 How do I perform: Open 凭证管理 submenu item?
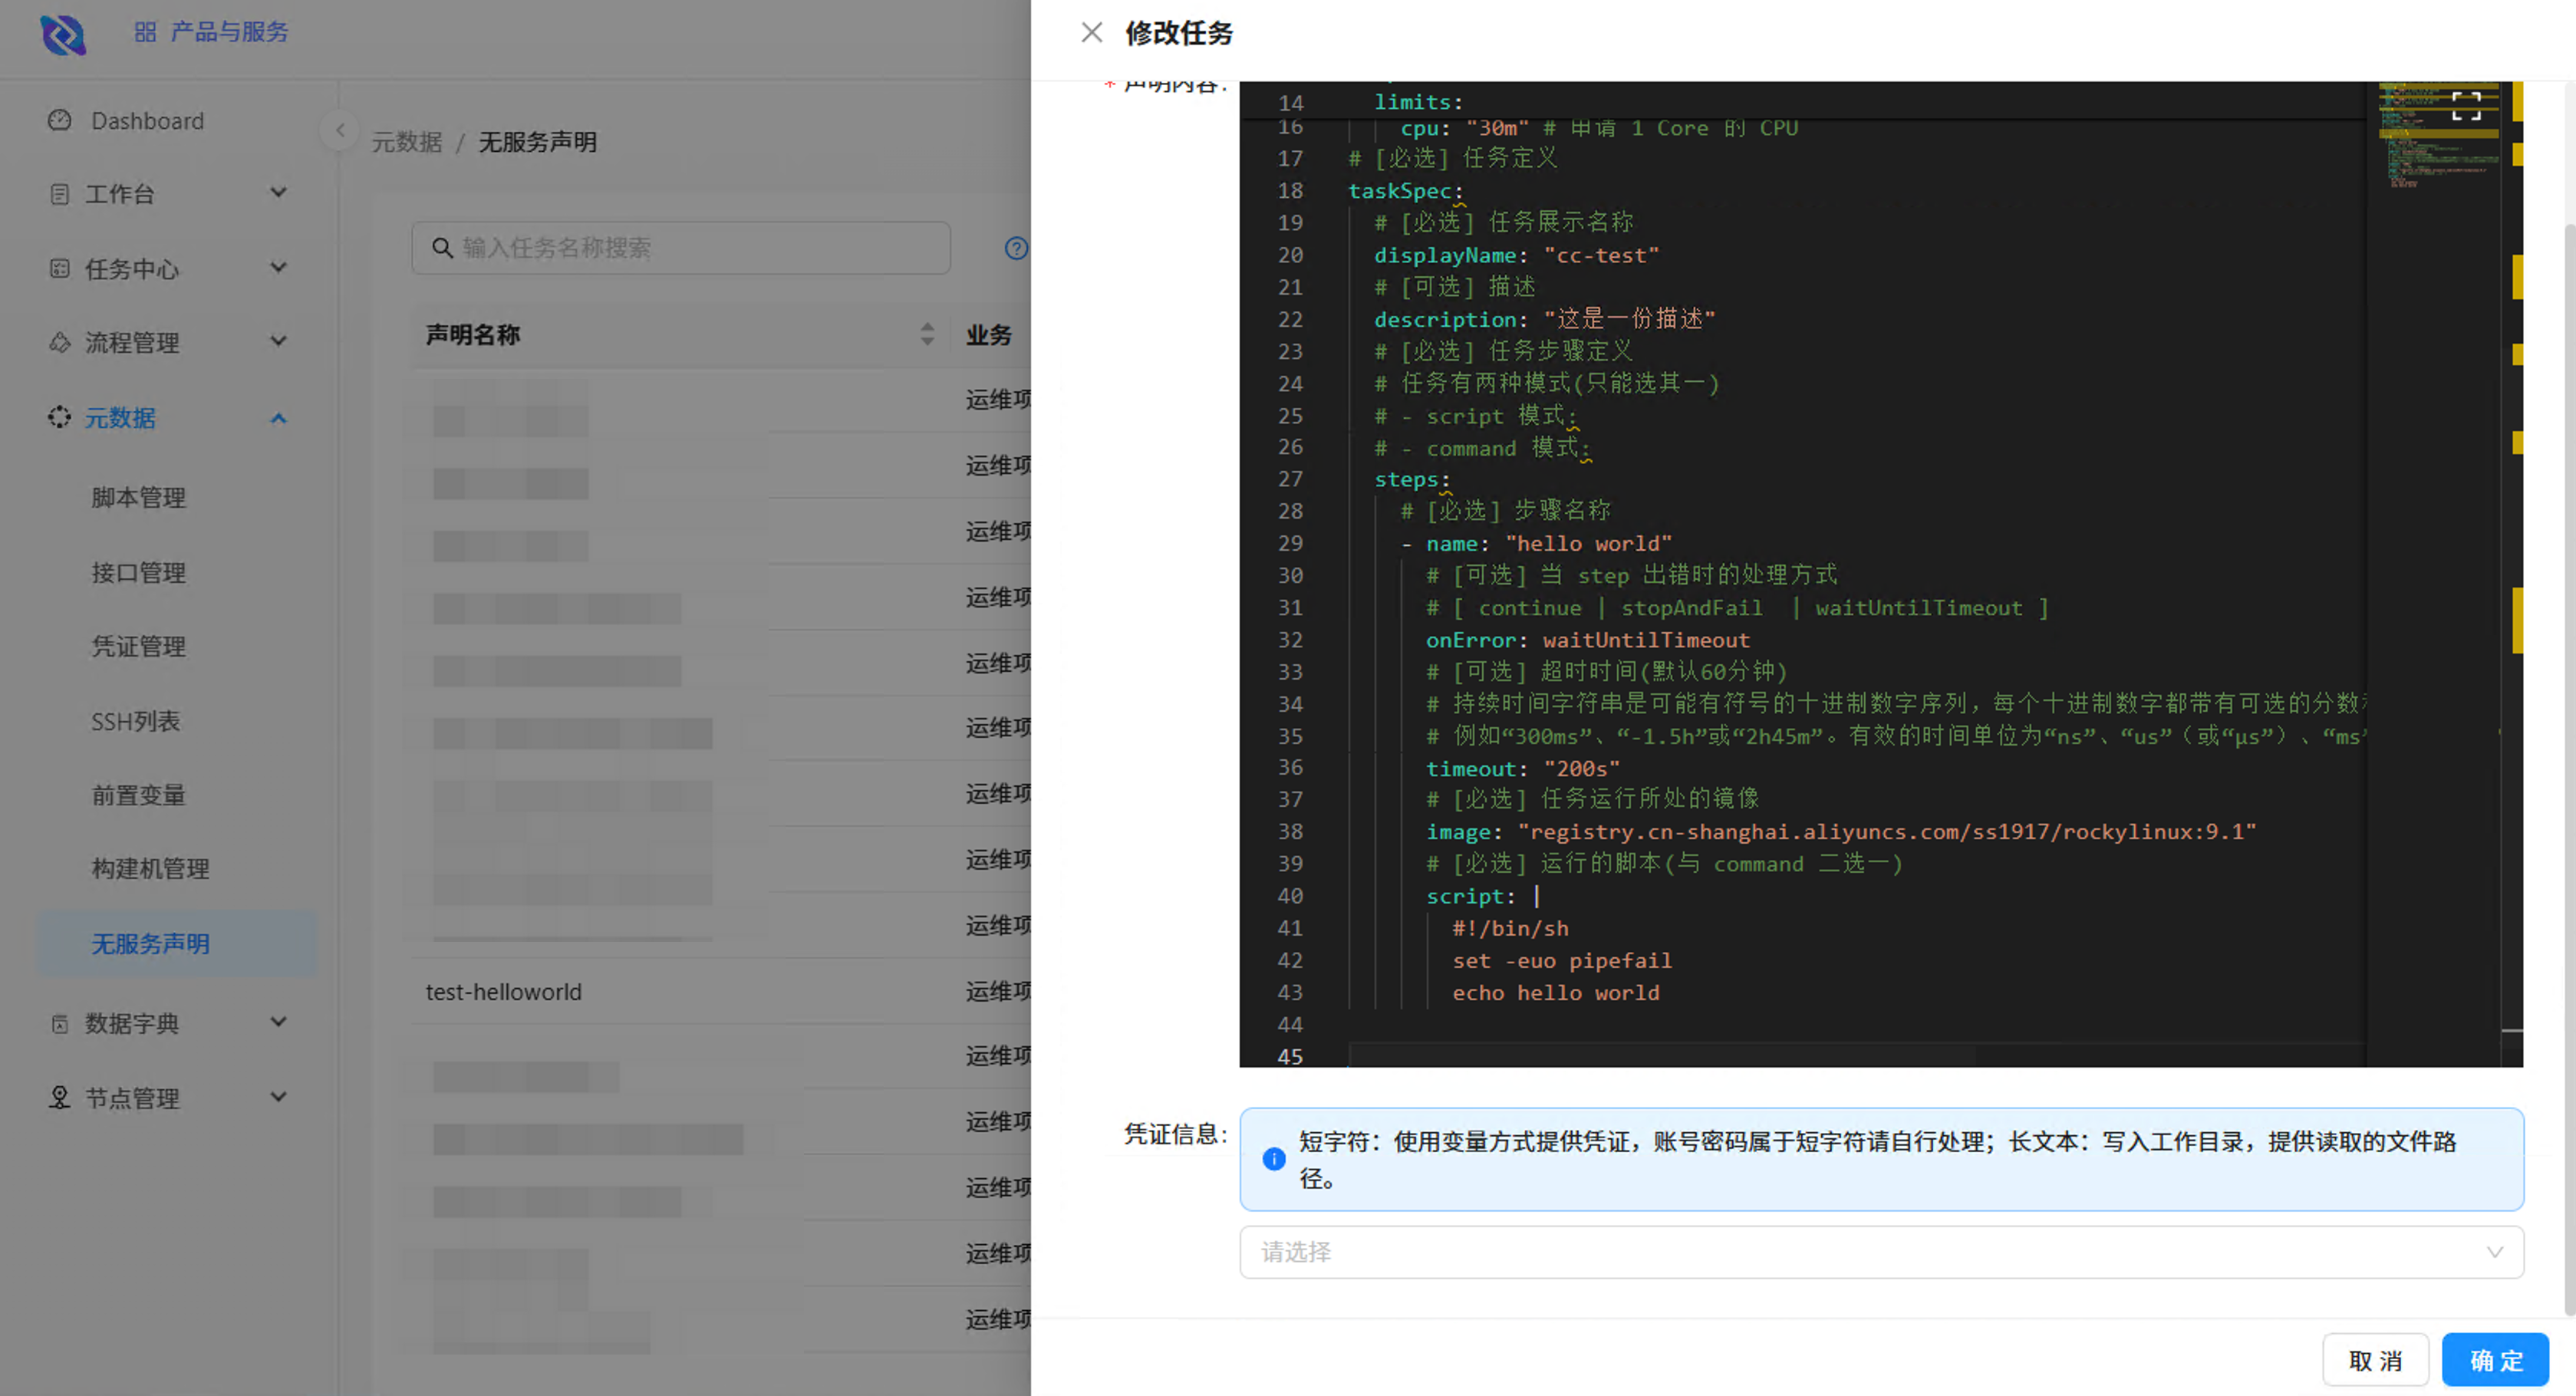(x=139, y=646)
